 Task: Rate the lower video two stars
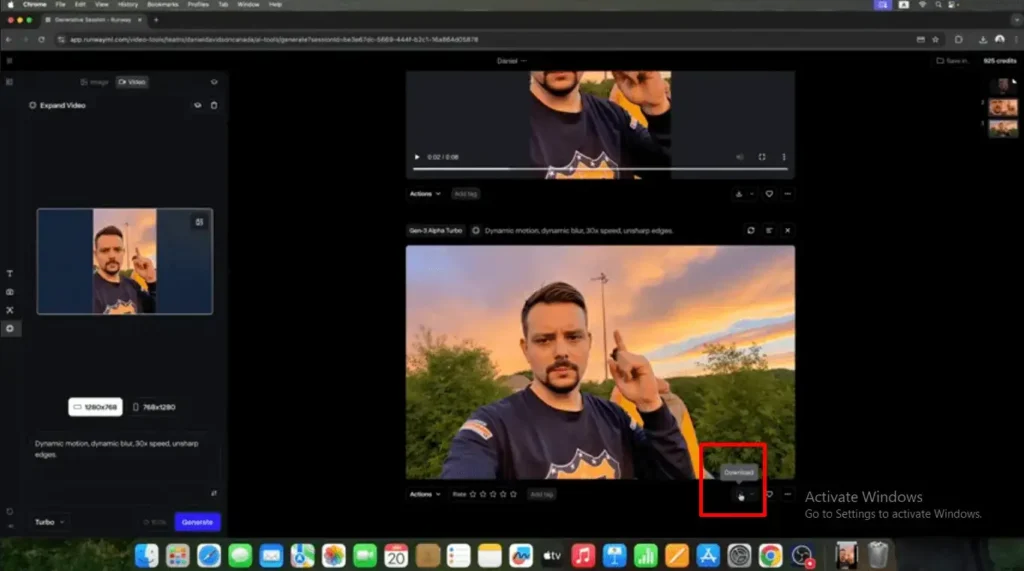tap(483, 495)
